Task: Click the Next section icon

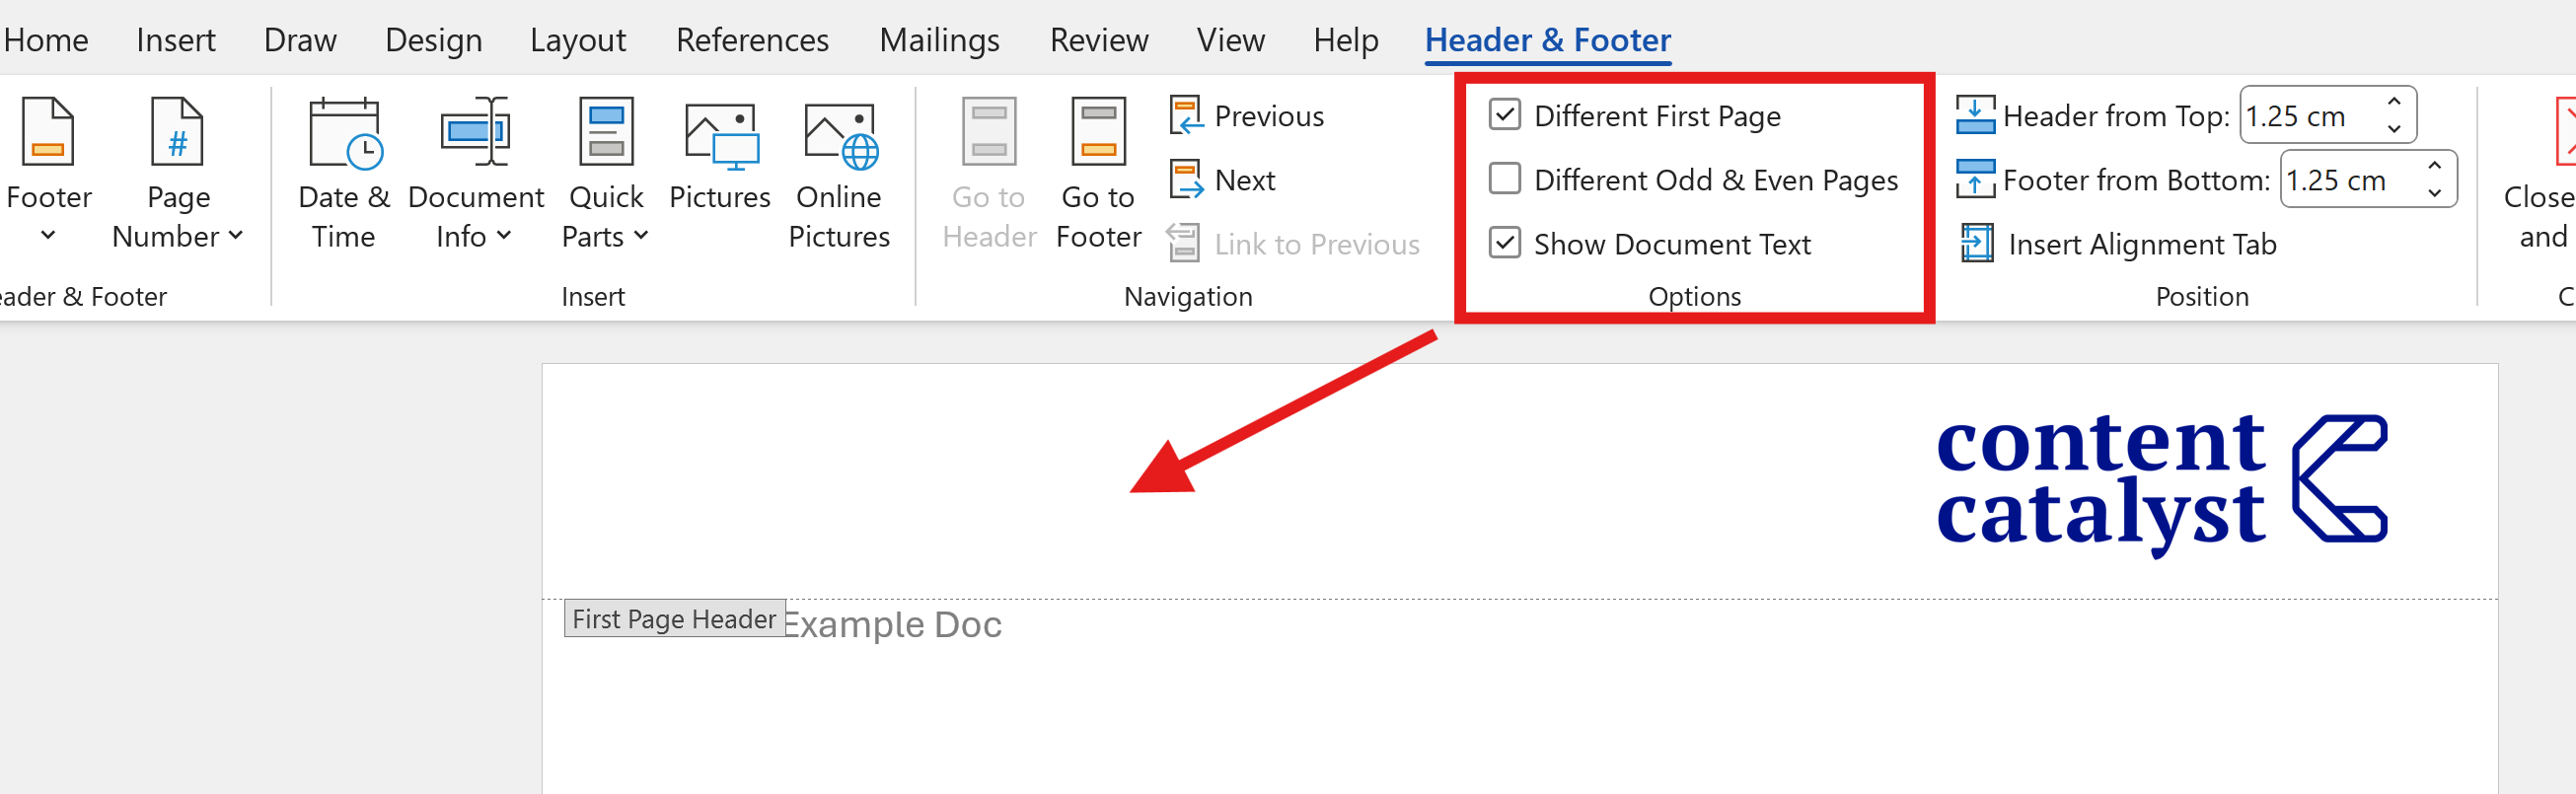Action: pyautogui.click(x=1185, y=180)
